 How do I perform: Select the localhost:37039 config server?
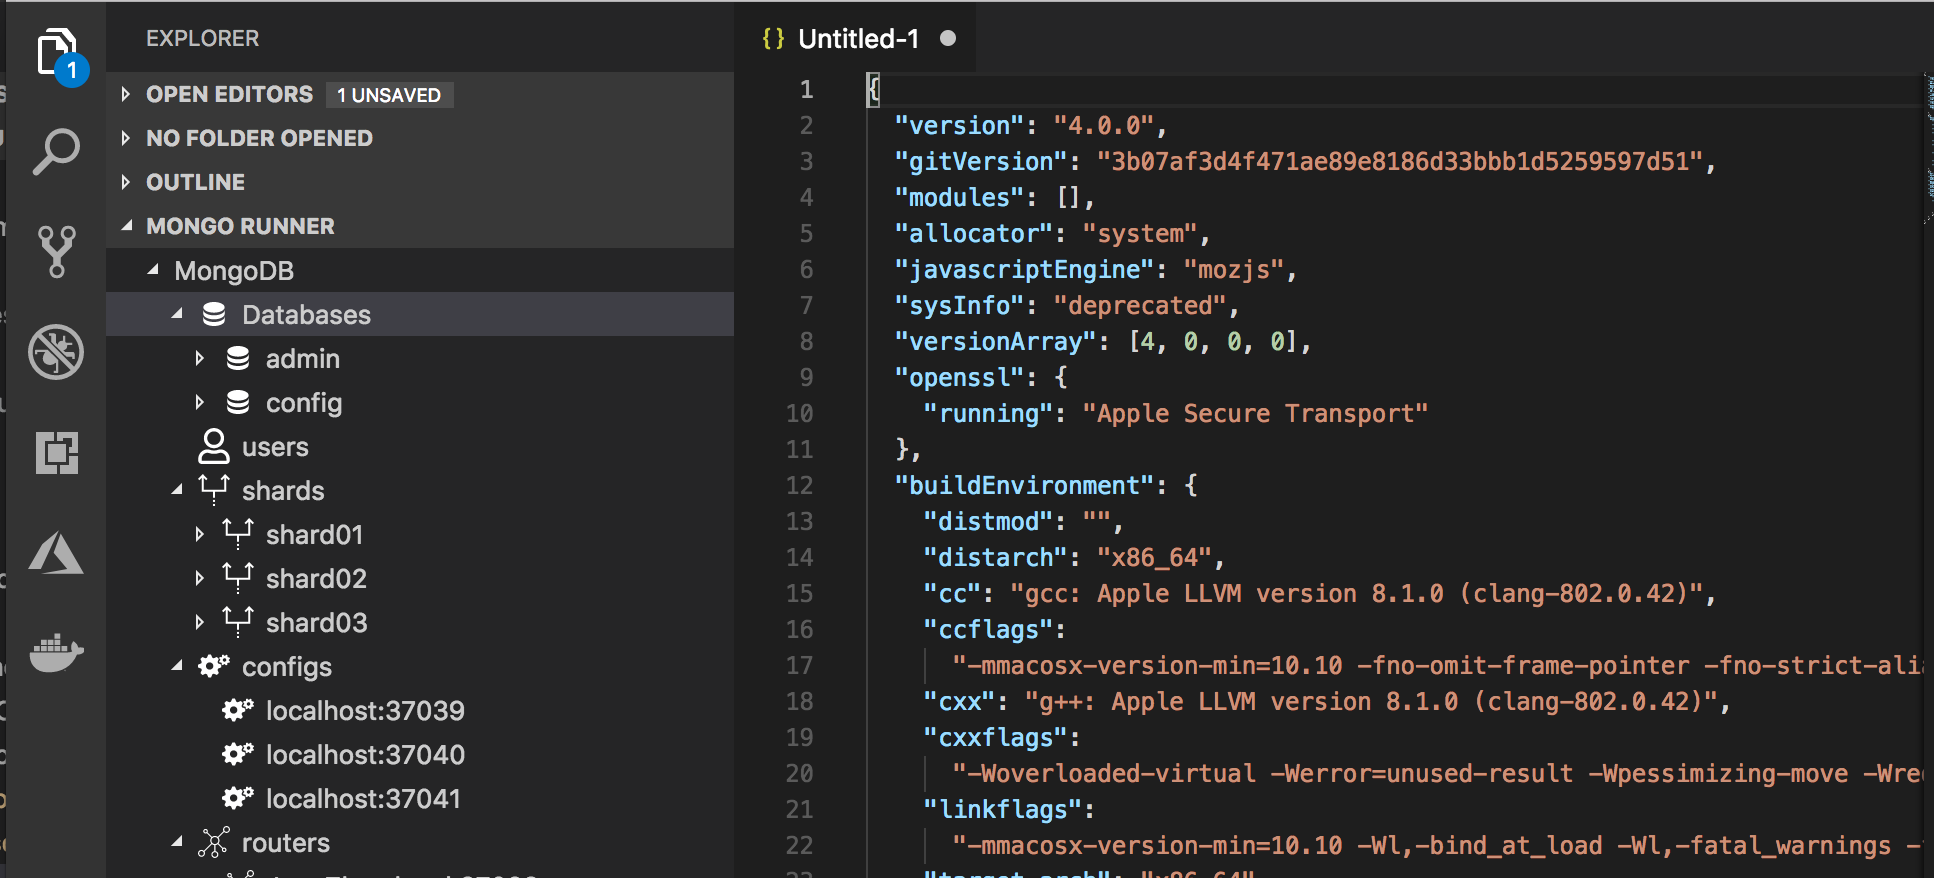pos(420,711)
